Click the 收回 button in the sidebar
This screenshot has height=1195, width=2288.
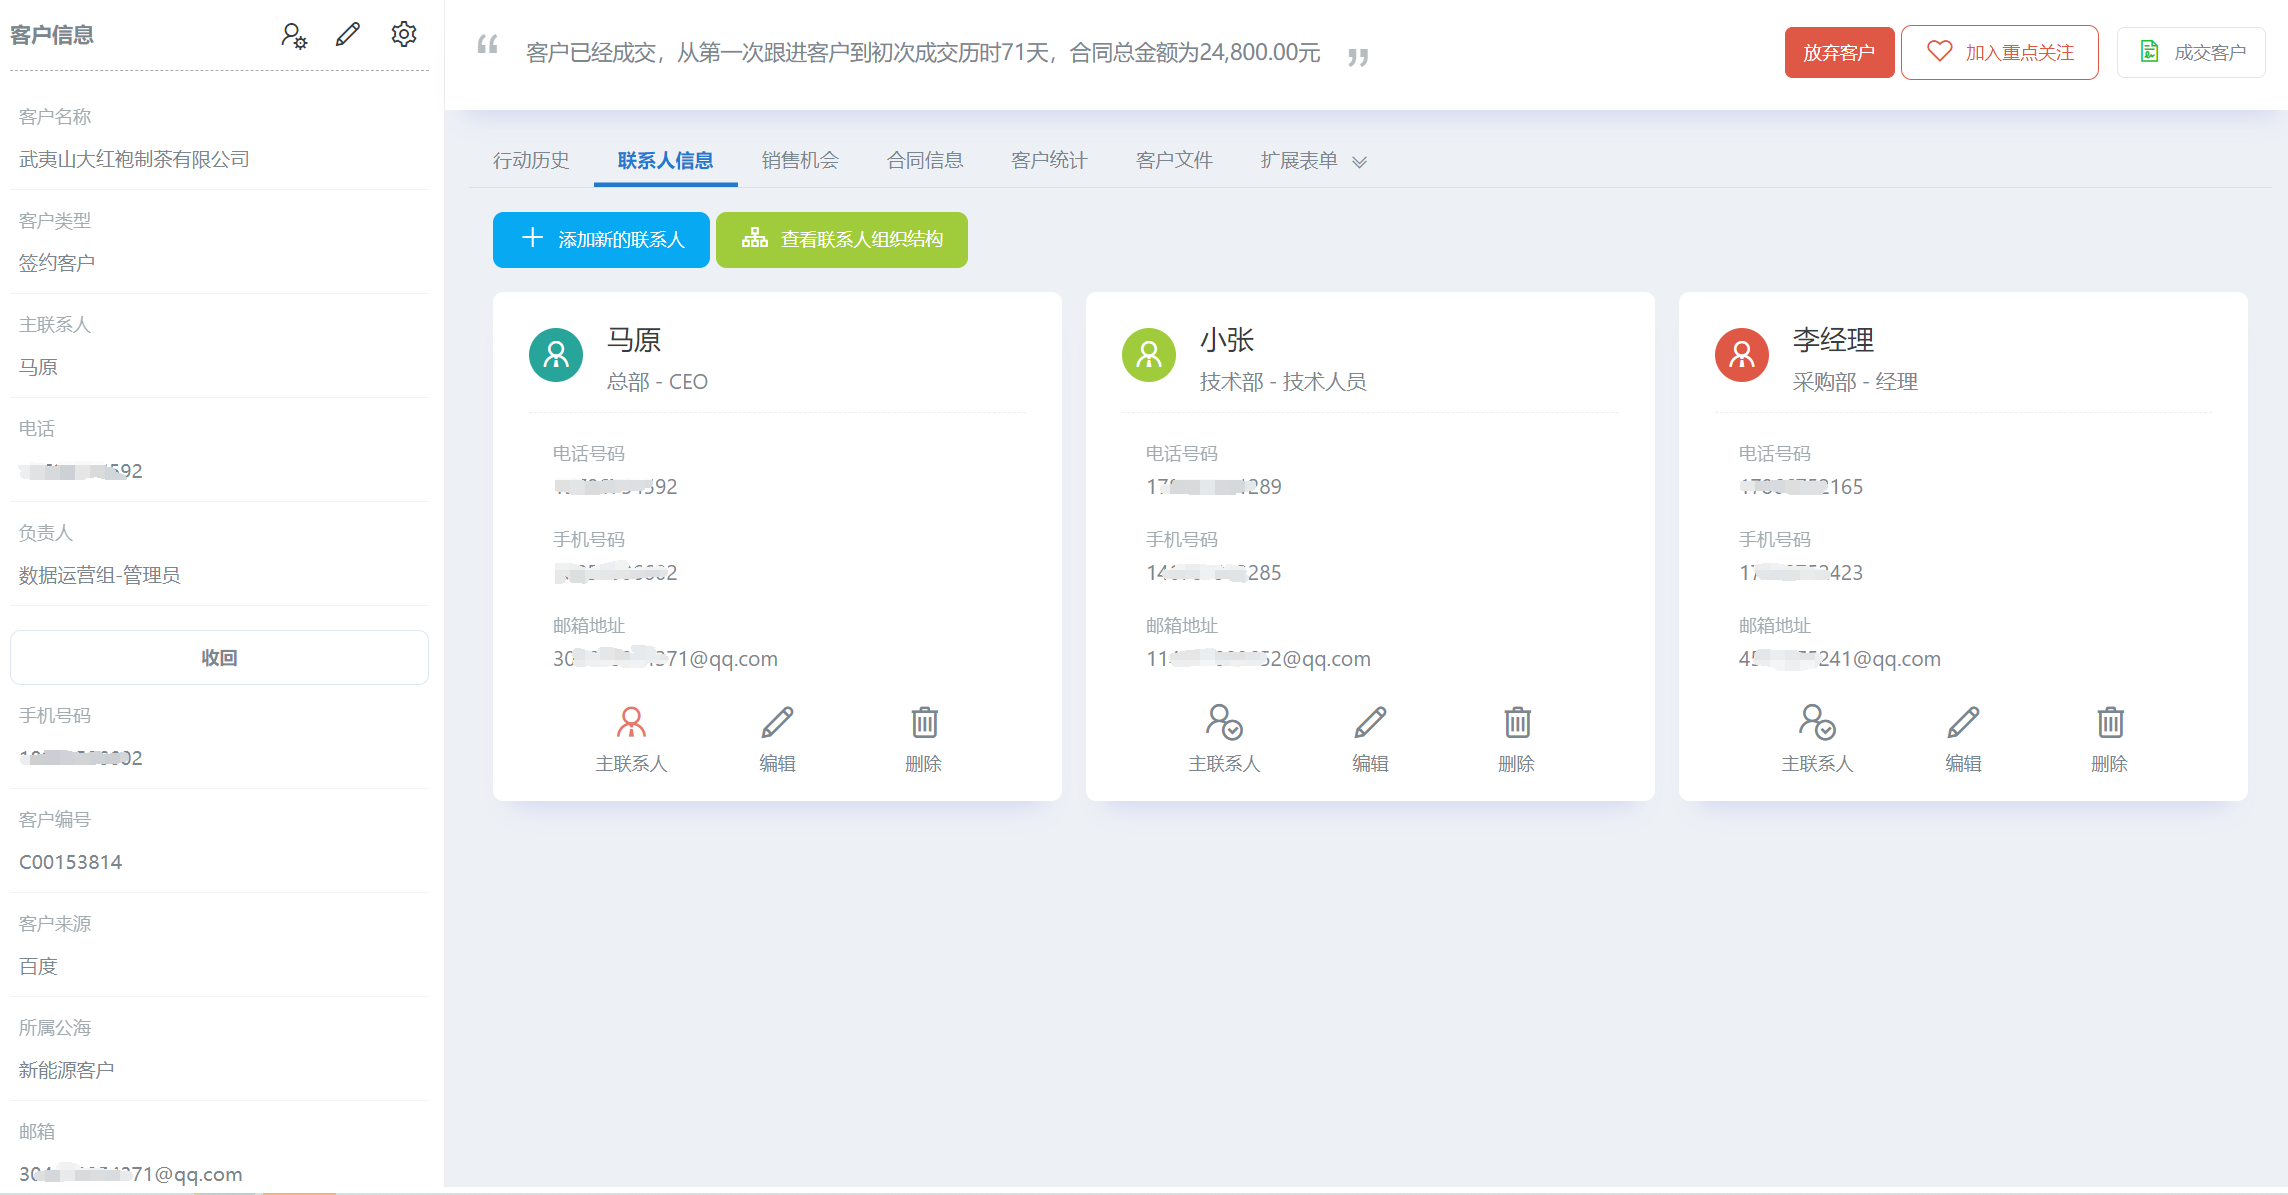pos(219,657)
